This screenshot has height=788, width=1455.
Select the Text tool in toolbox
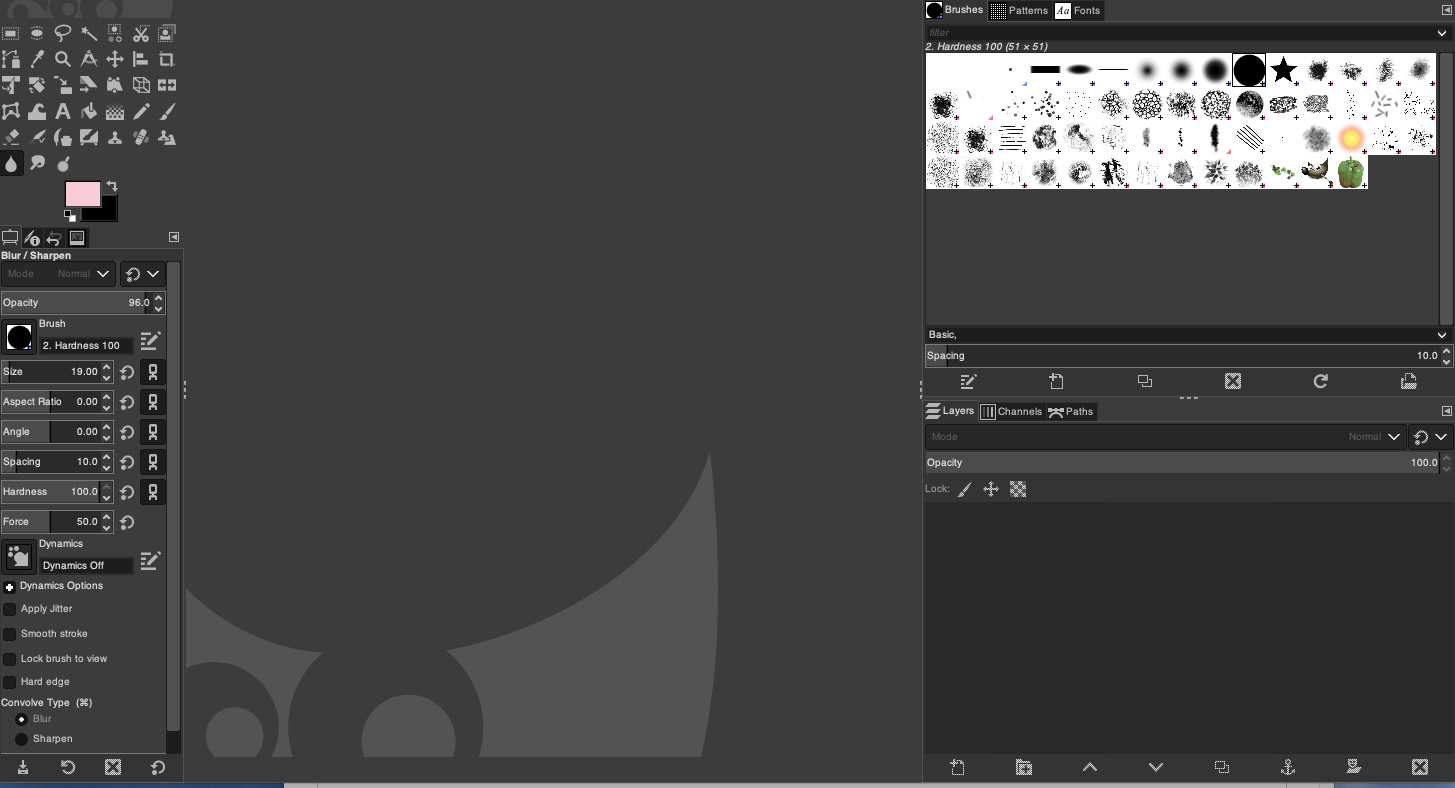[63, 112]
